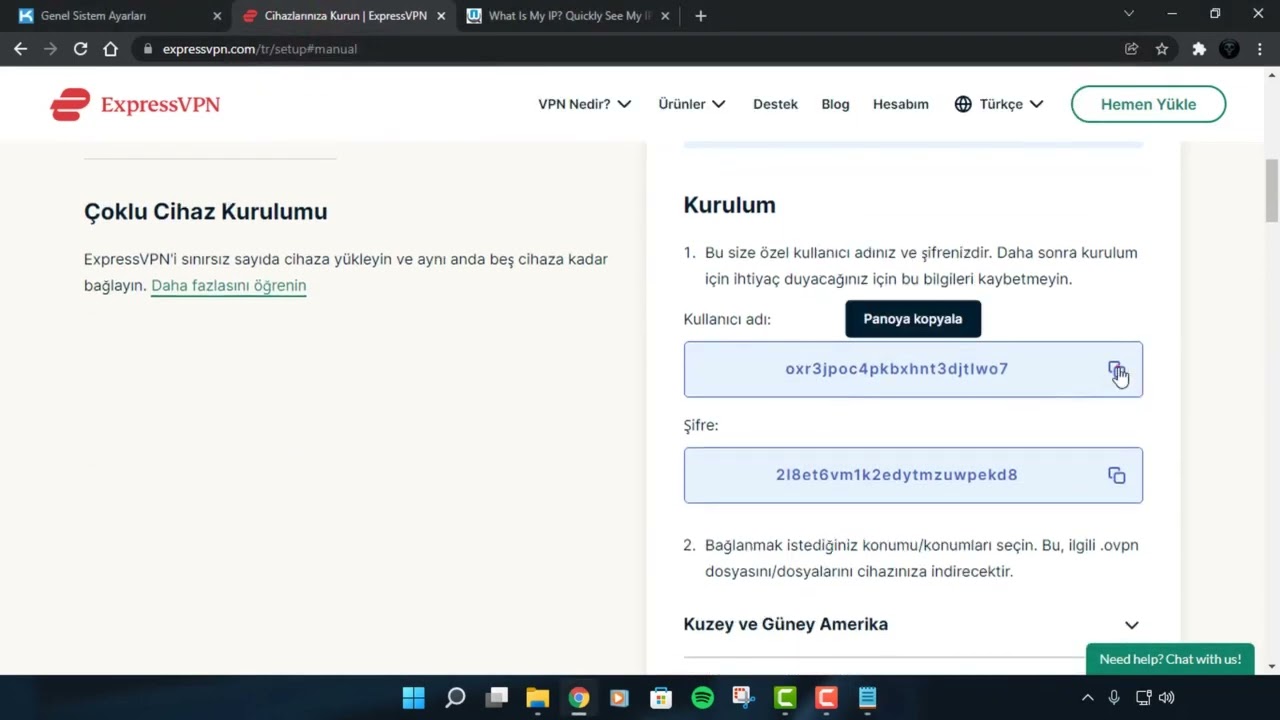Open network settings from the tray
This screenshot has height=720, width=1280.
(x=1143, y=698)
